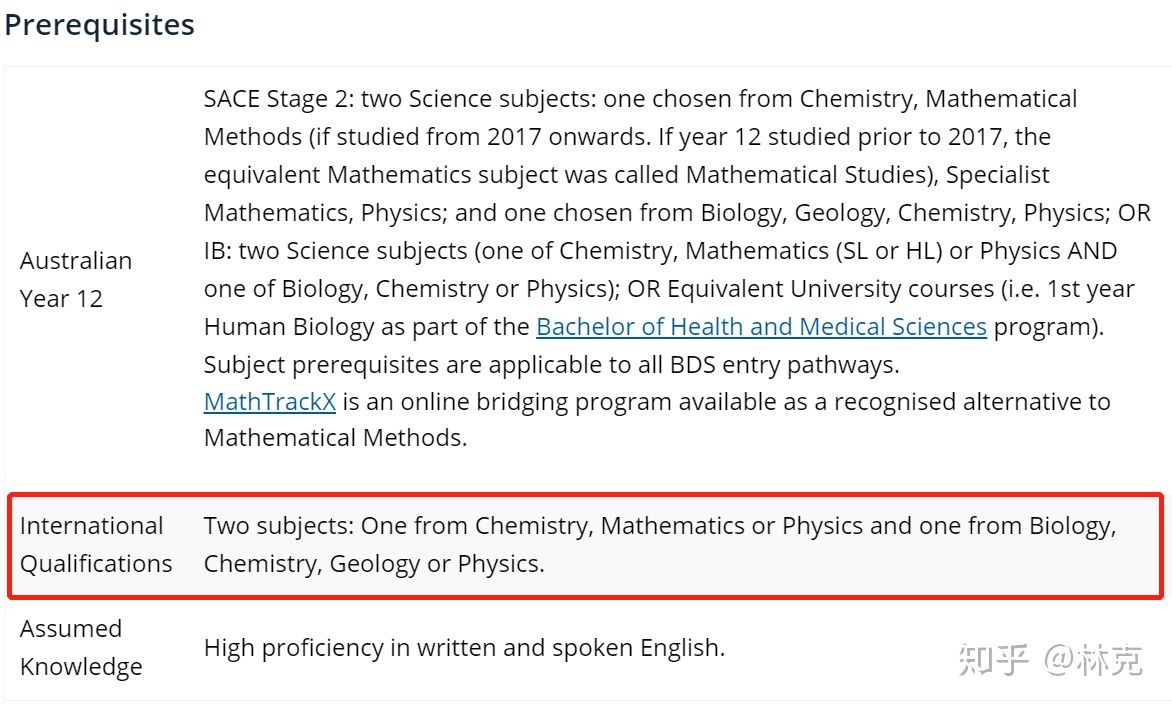Click the 知乎 @林克 watermark
1172x707 pixels.
tap(1049, 659)
